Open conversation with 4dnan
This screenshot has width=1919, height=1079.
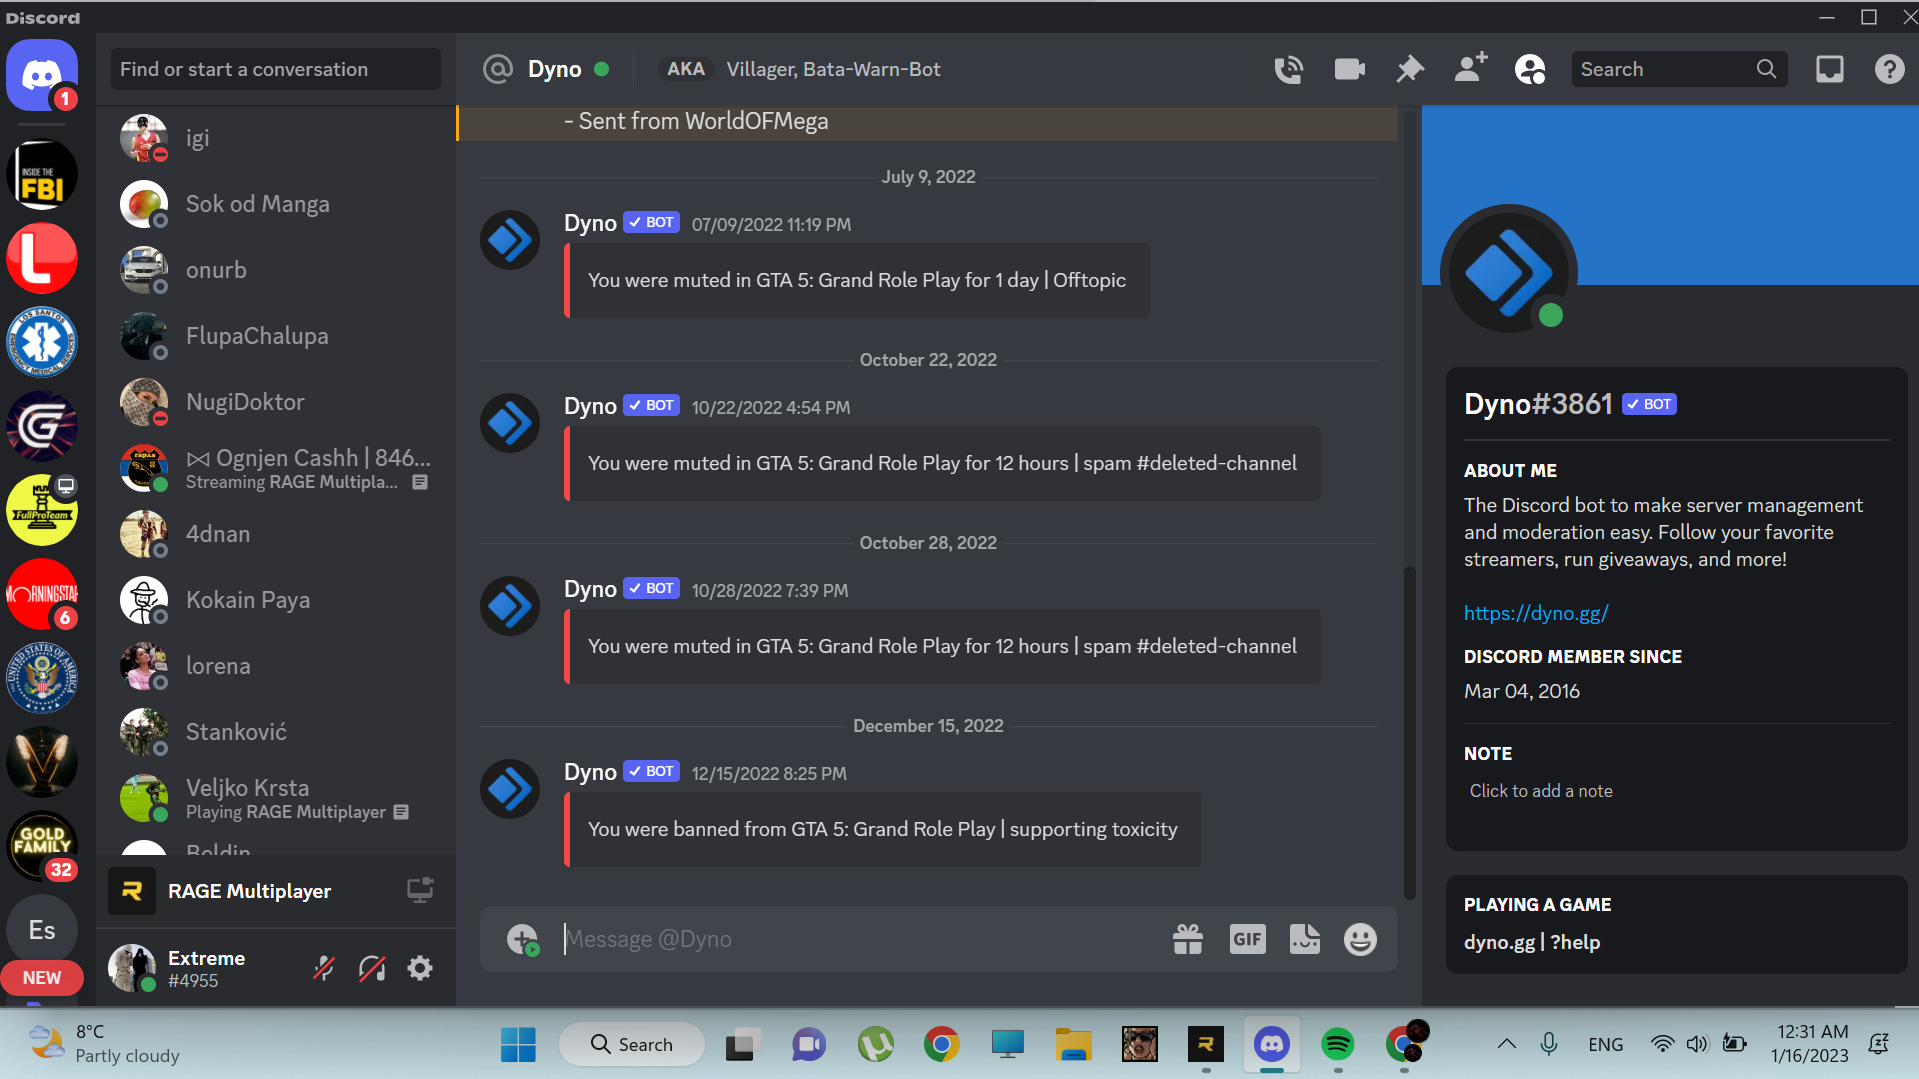click(276, 534)
